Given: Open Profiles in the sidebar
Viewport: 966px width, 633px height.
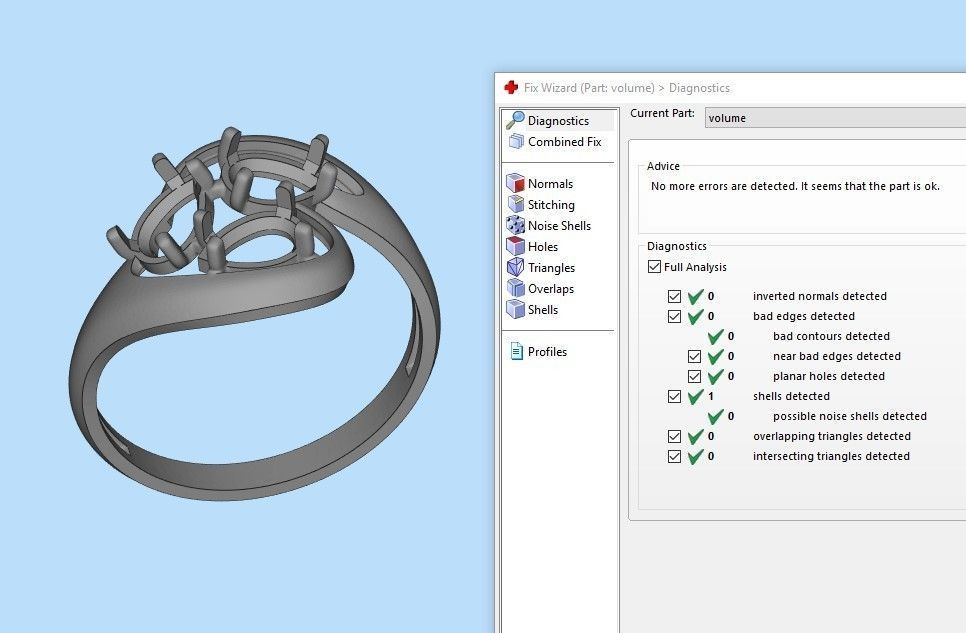Looking at the screenshot, I should tap(547, 351).
